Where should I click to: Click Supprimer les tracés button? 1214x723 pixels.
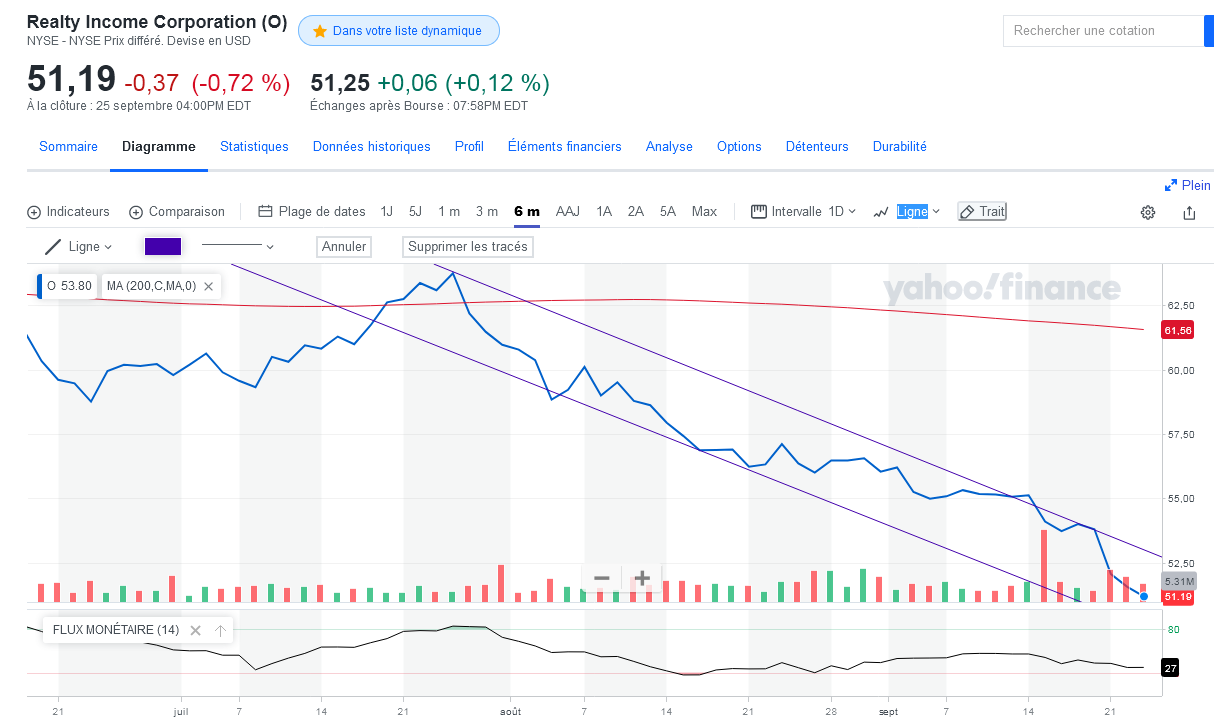click(468, 246)
